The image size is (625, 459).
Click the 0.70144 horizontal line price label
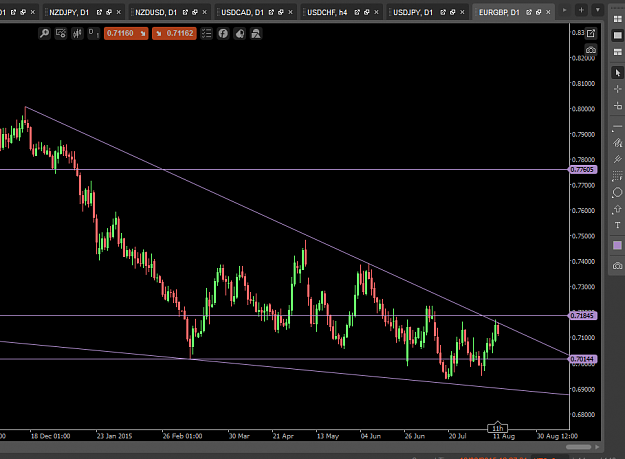[582, 359]
